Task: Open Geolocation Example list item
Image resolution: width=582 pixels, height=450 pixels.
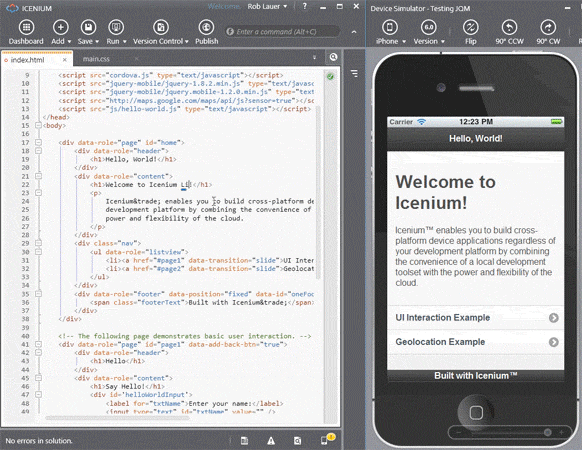Action: [x=475, y=342]
